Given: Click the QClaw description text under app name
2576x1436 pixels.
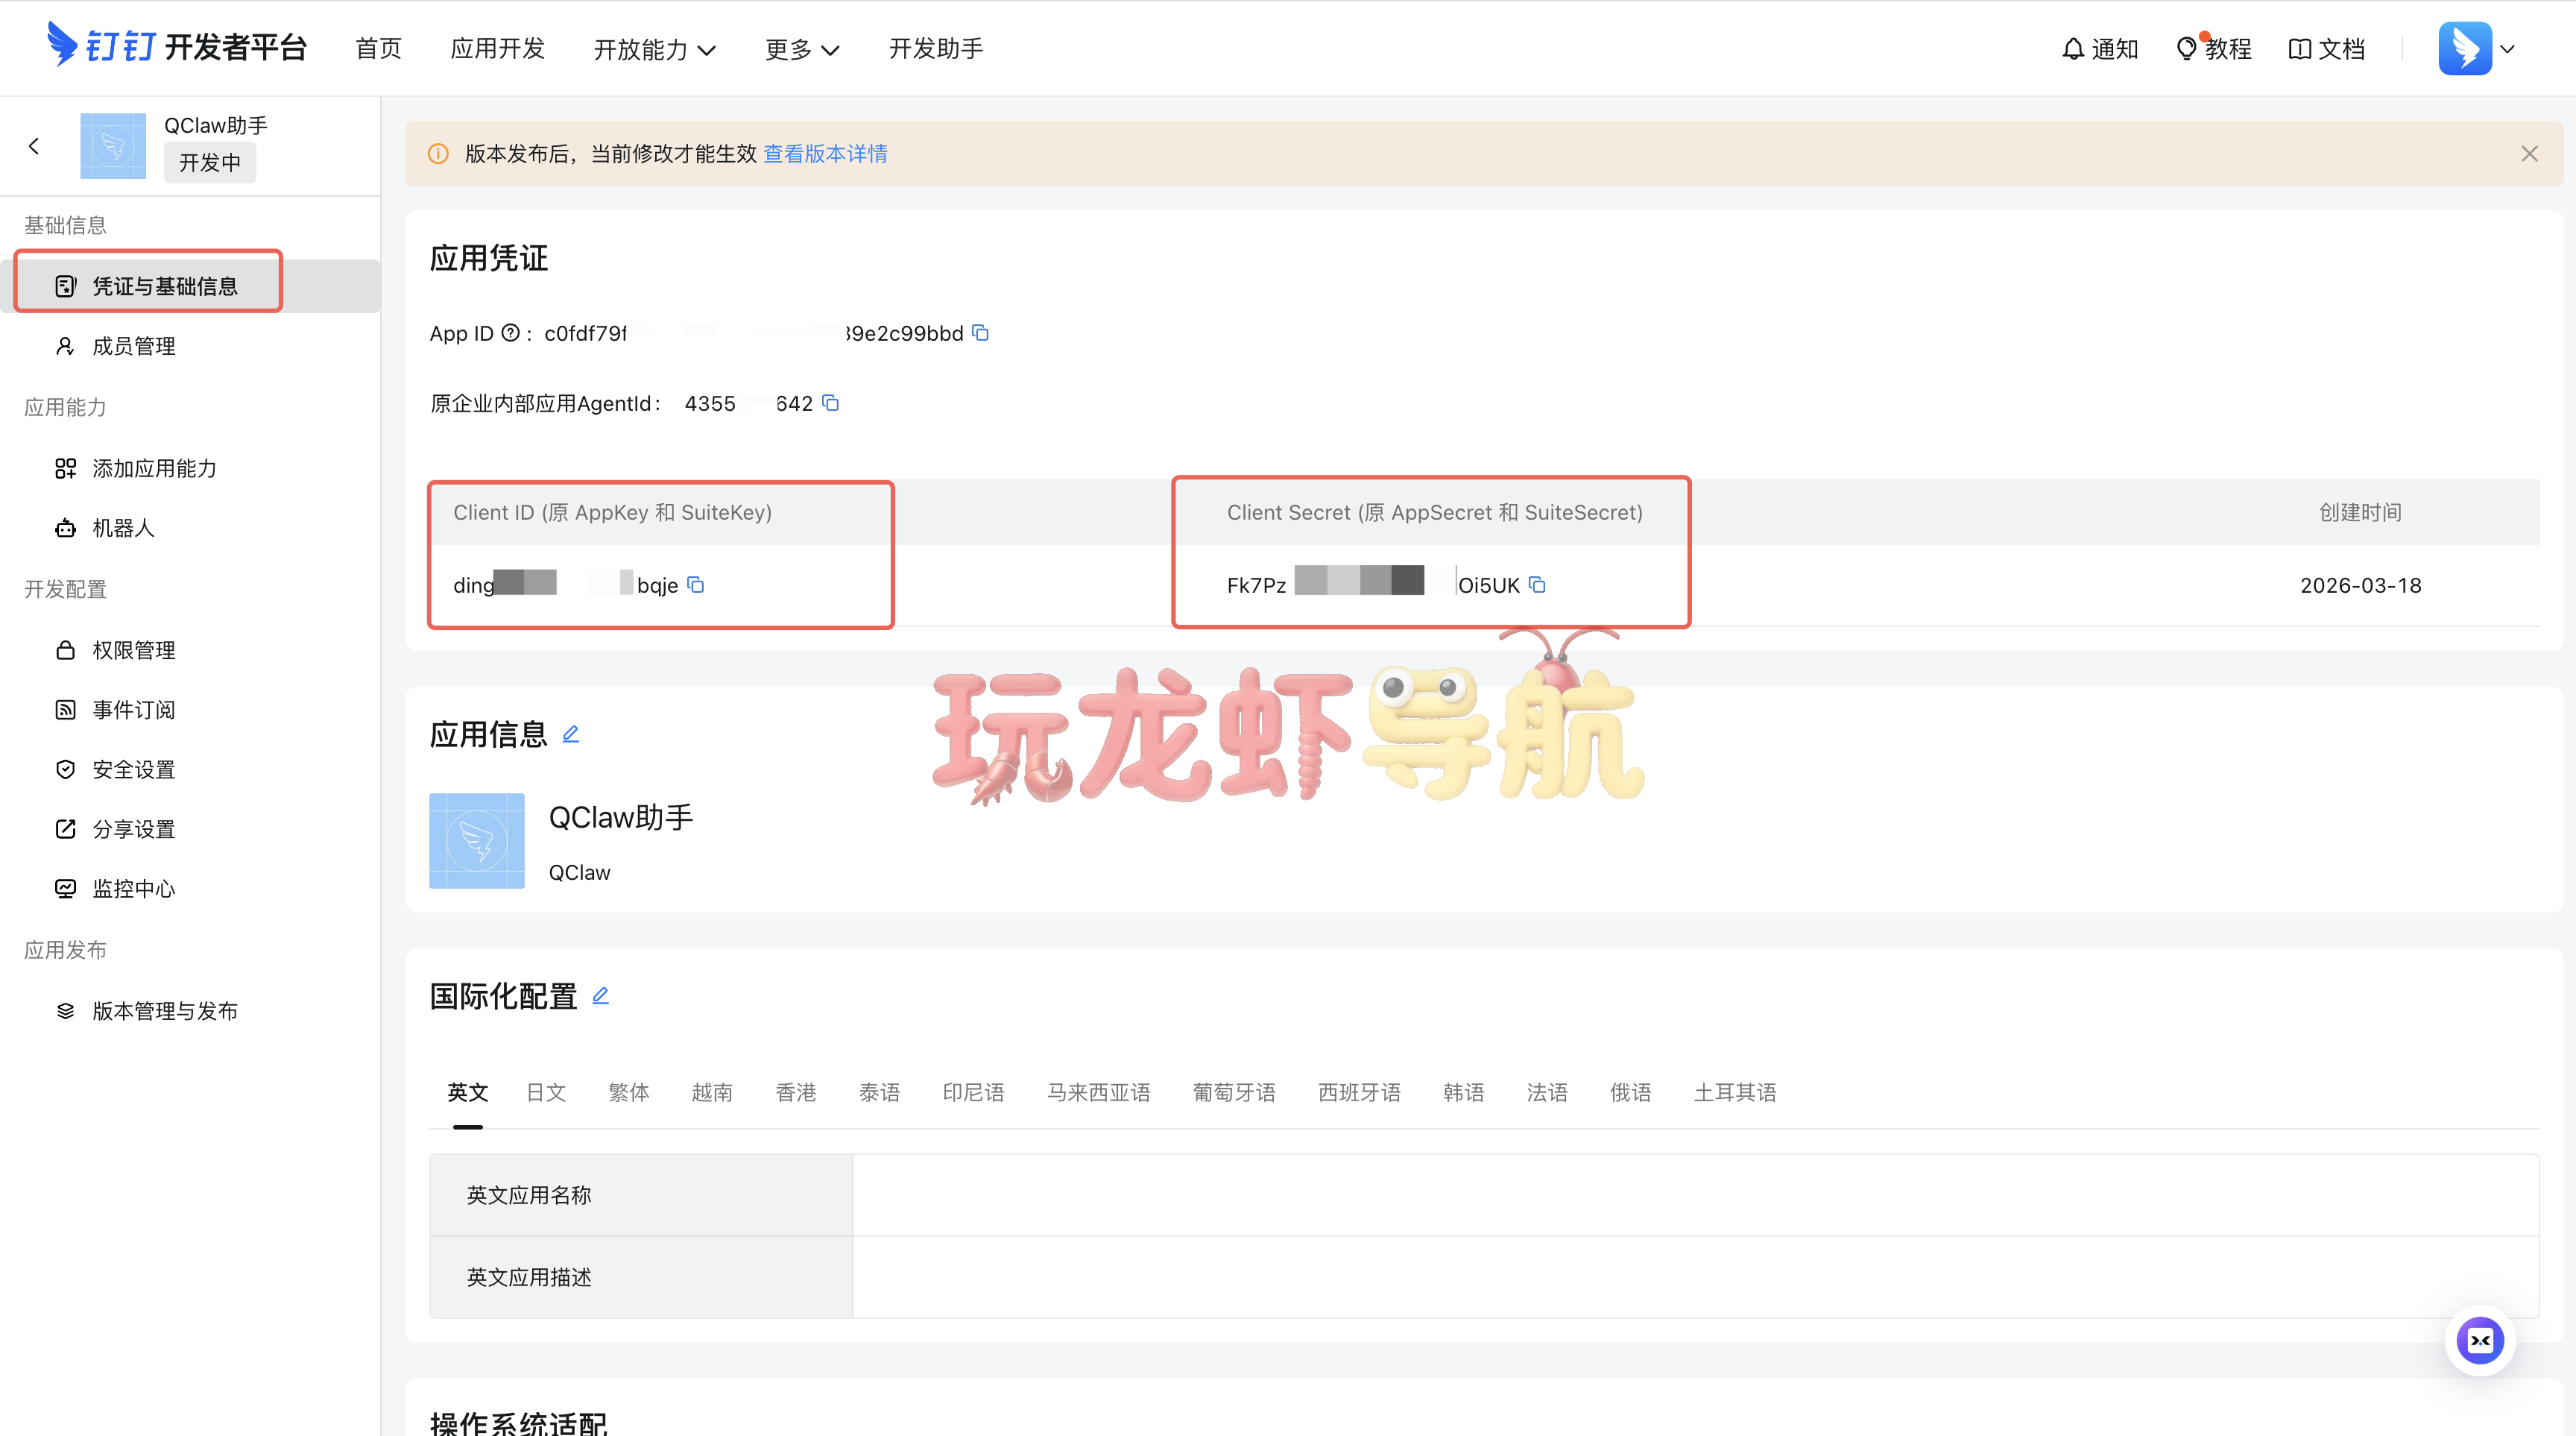Looking at the screenshot, I should pyautogui.click(x=580, y=872).
